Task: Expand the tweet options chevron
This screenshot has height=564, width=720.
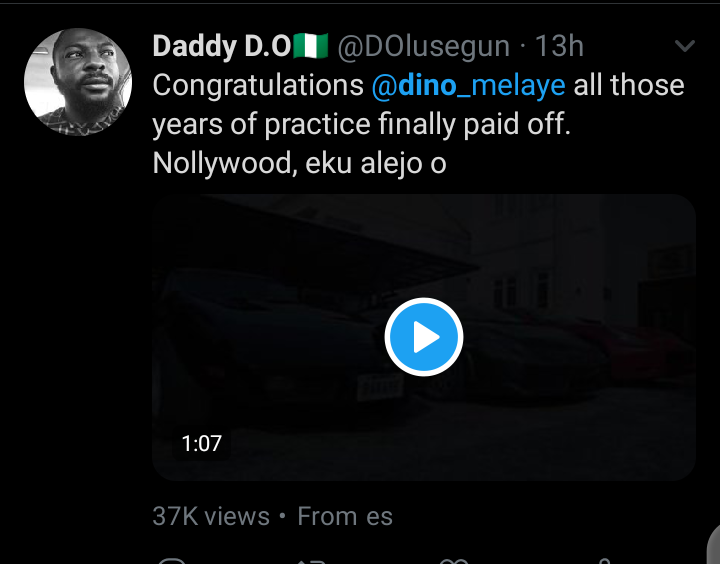Action: coord(685,45)
